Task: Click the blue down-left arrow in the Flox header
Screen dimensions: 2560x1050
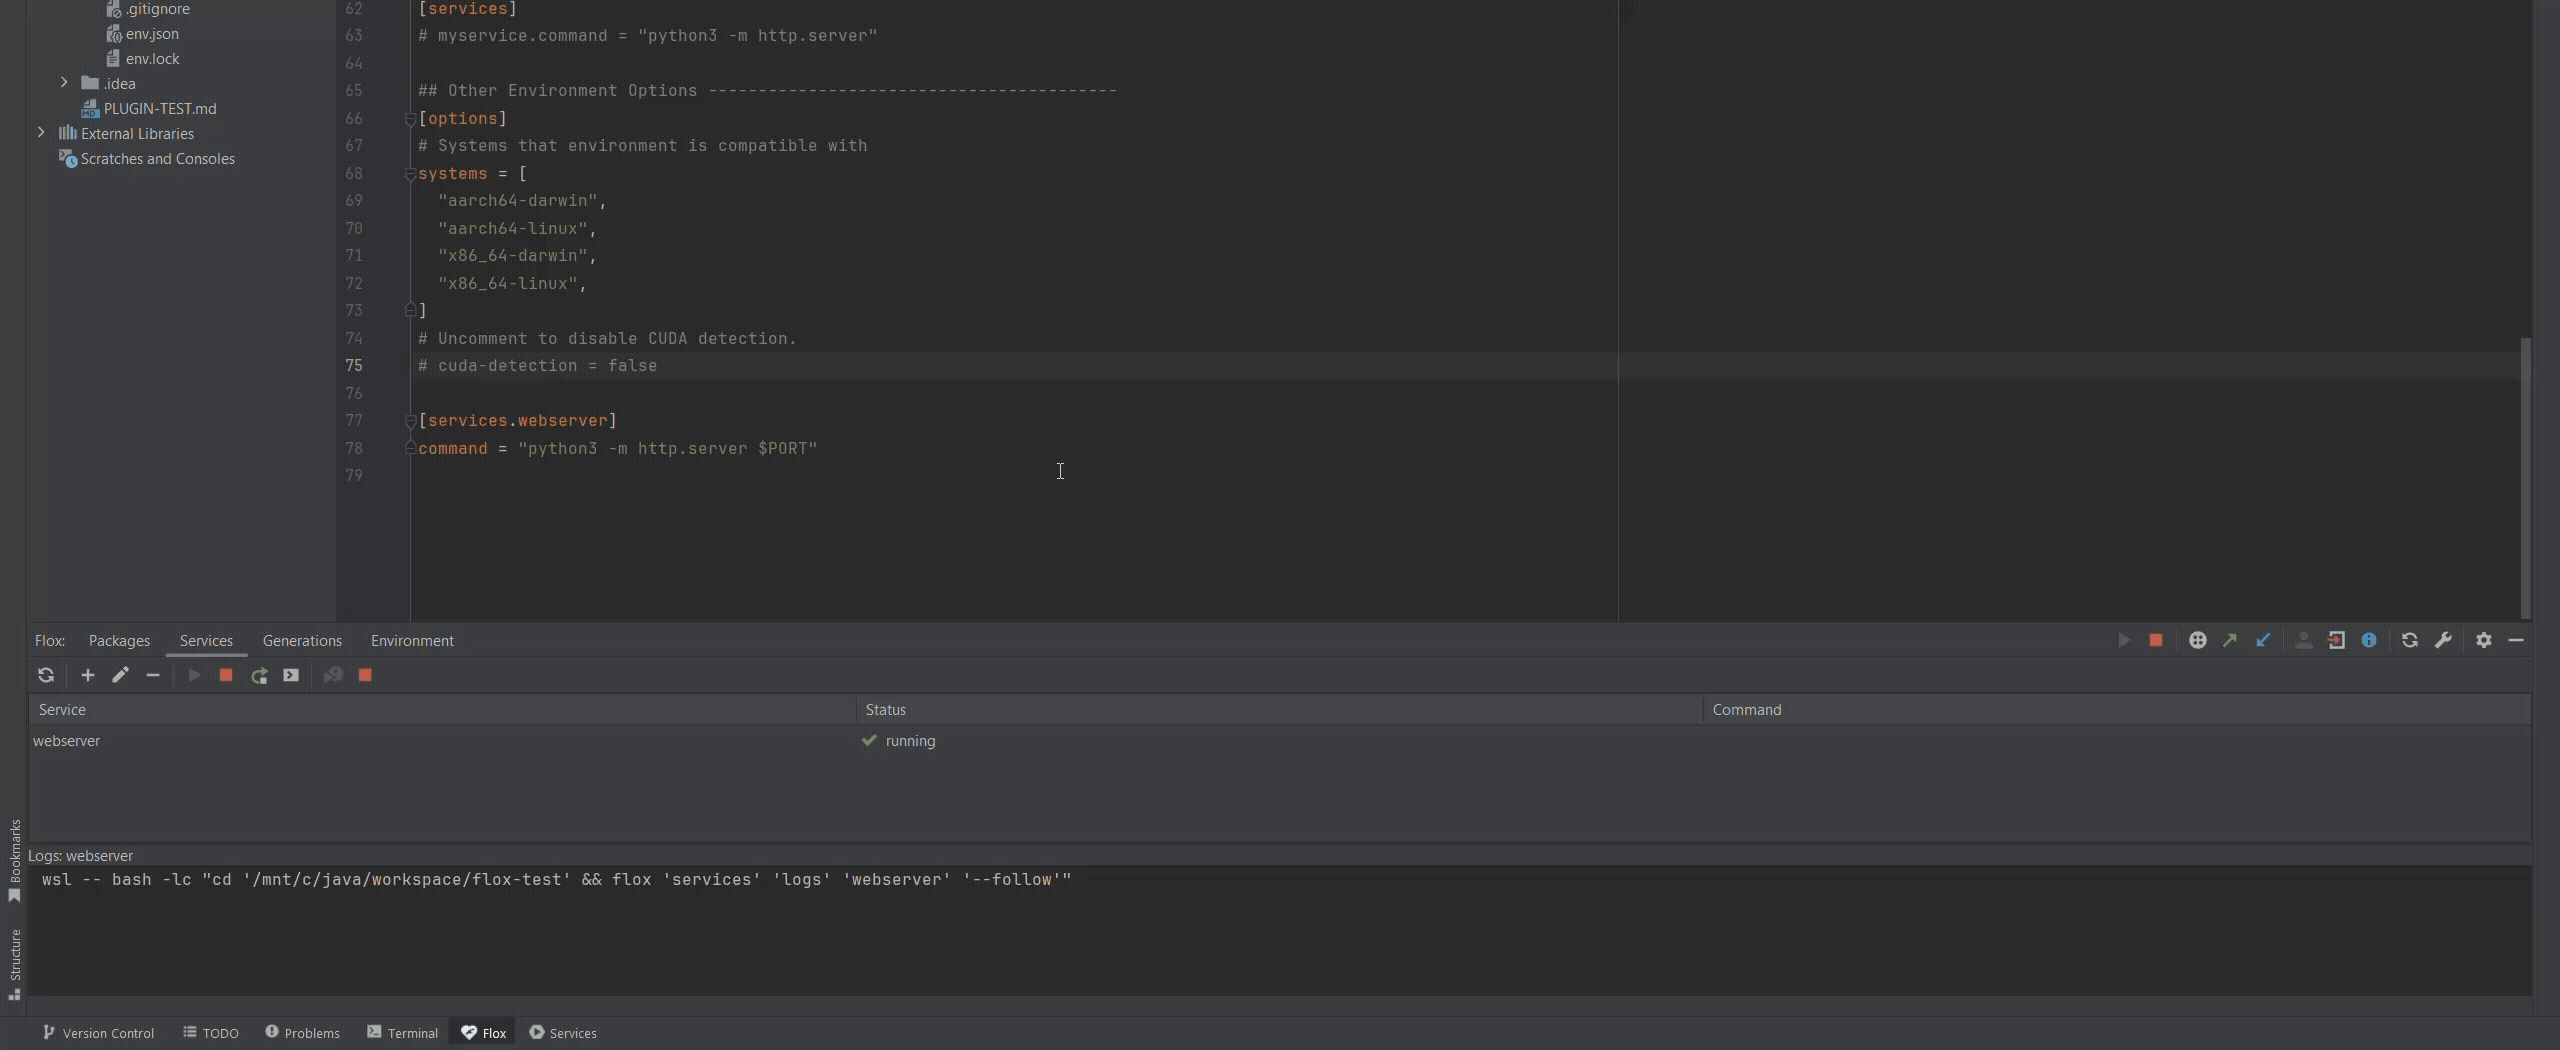Action: pos(2263,640)
